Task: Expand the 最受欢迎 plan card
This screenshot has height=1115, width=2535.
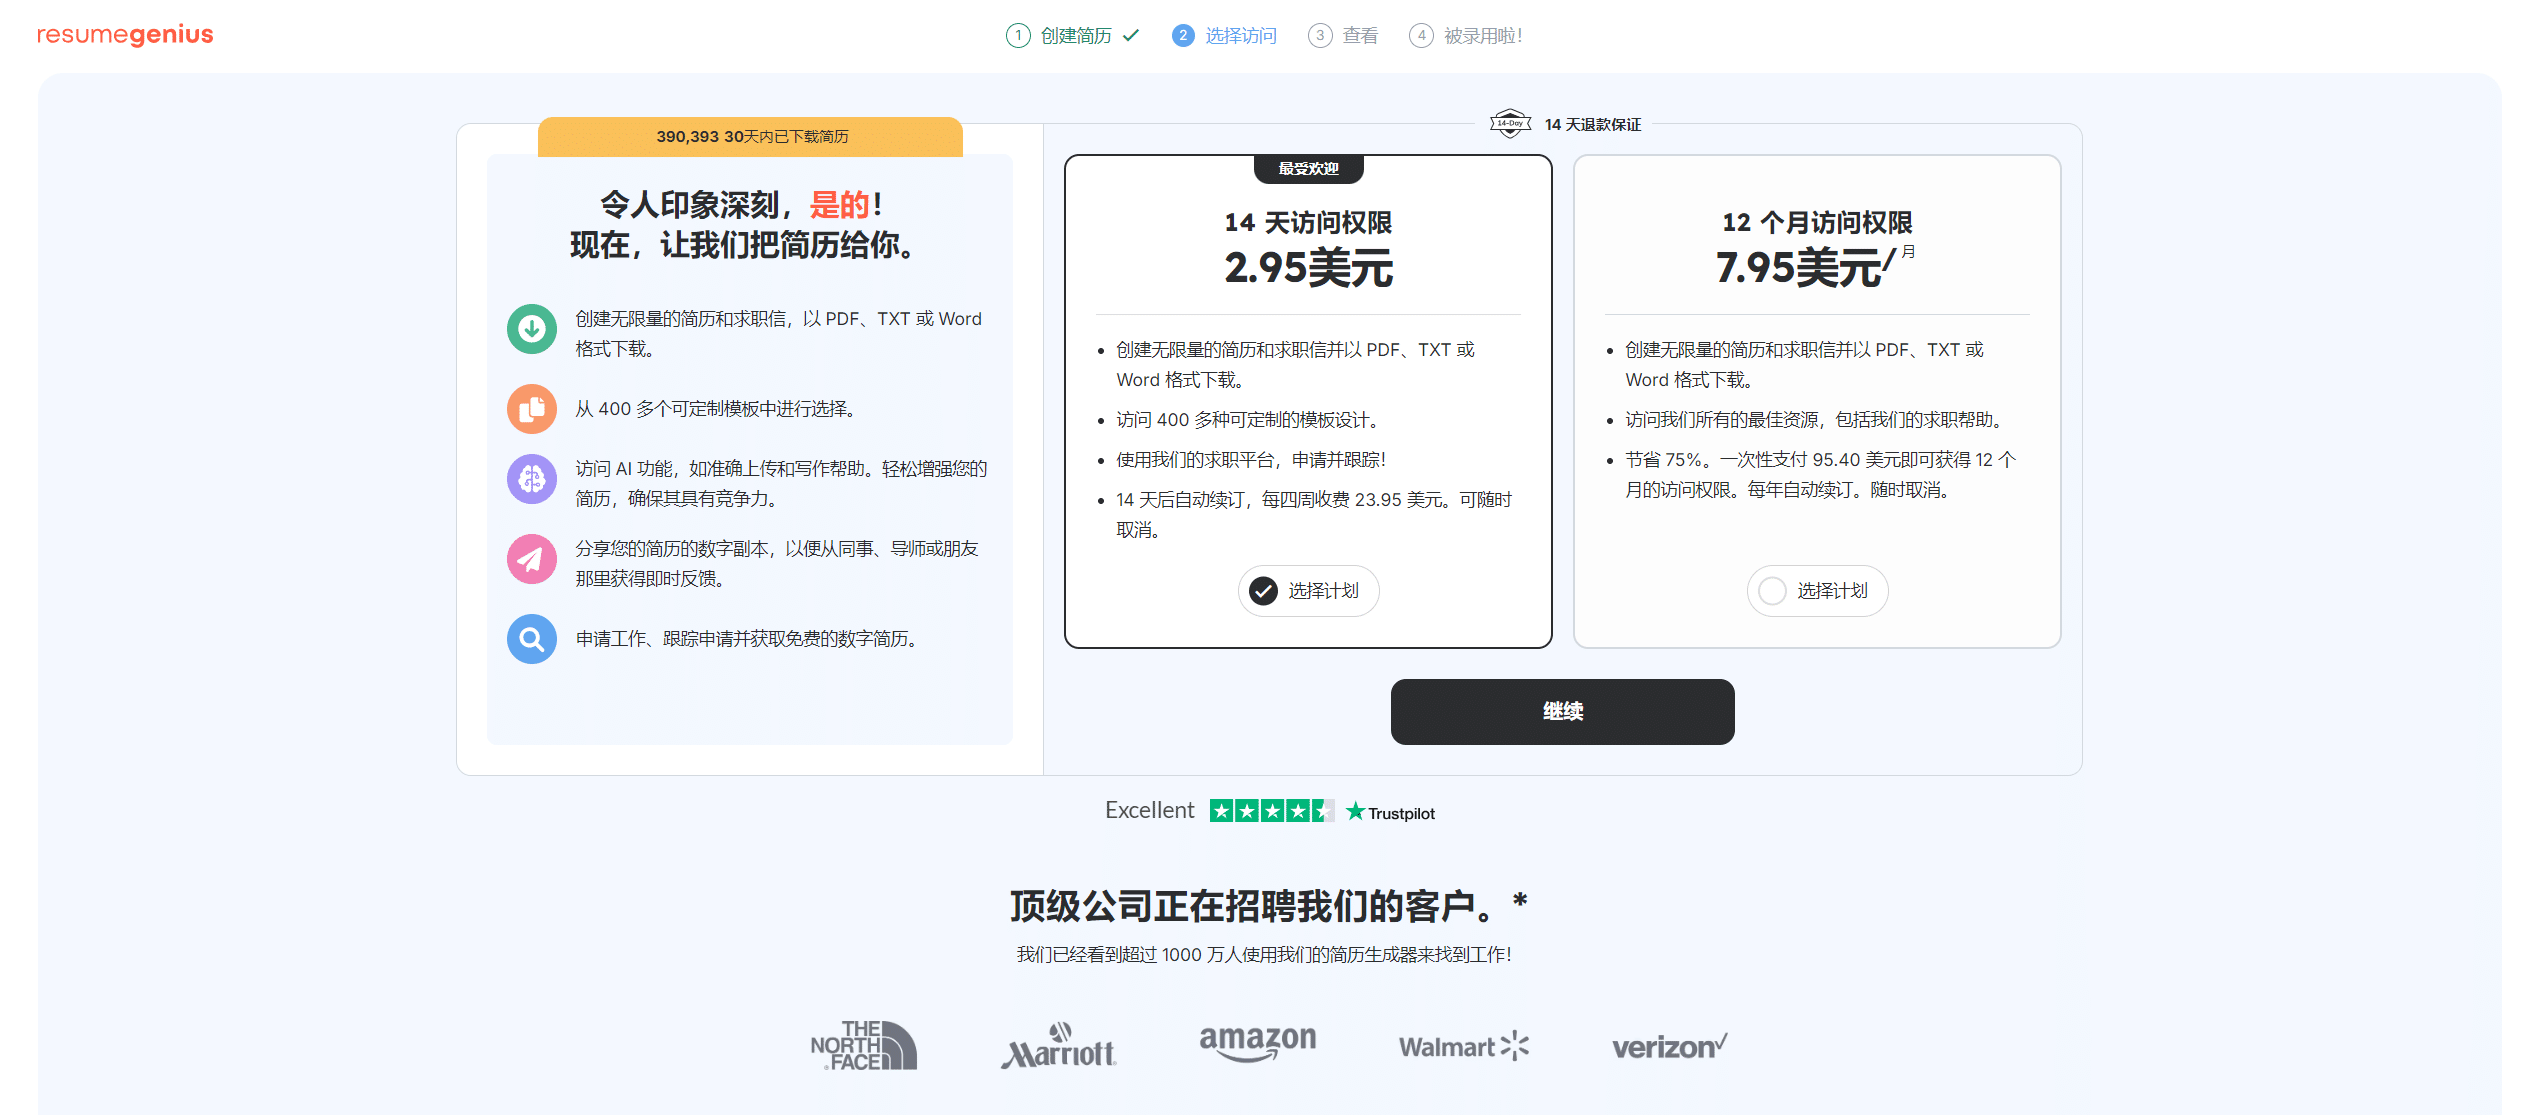Action: 1308,168
